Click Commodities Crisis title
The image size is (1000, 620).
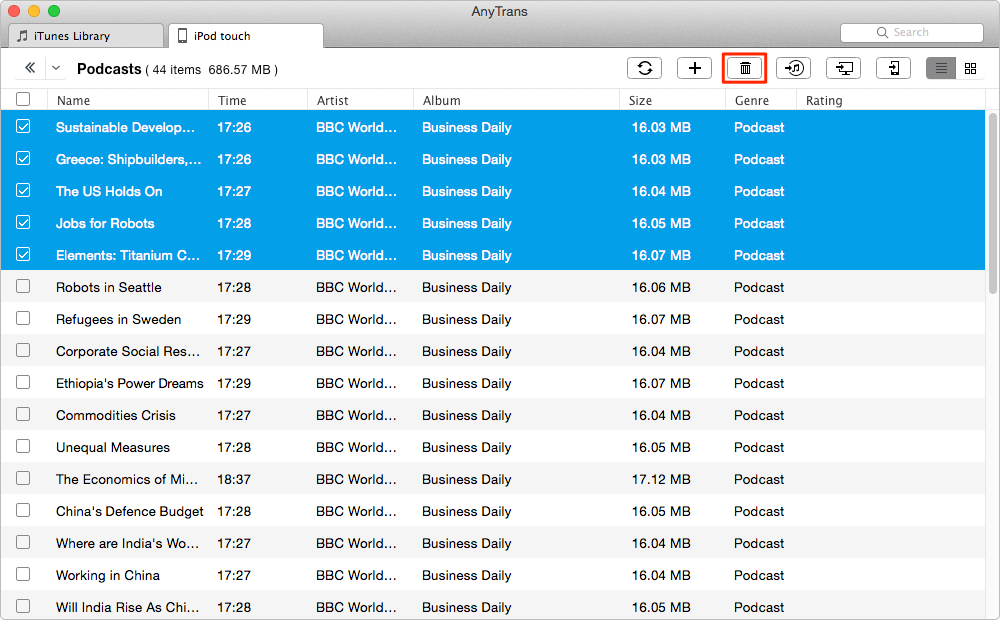115,415
